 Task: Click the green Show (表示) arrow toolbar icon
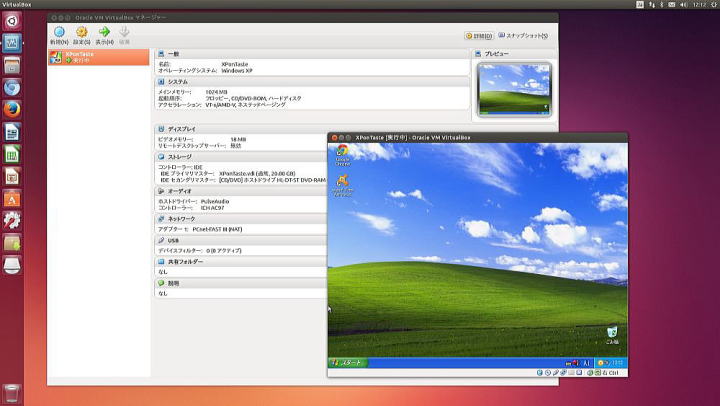104,32
